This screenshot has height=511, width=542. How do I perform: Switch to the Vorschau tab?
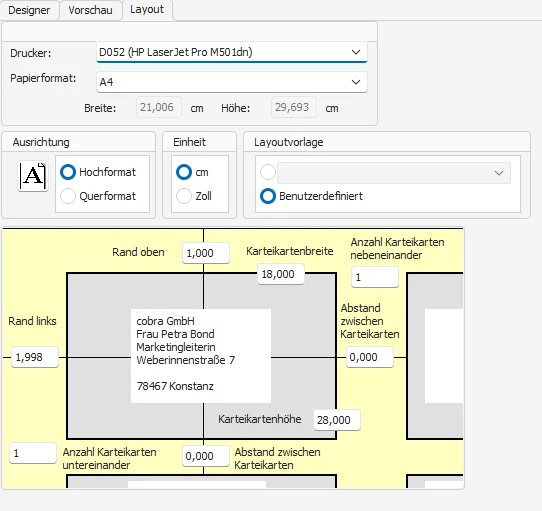coord(91,10)
